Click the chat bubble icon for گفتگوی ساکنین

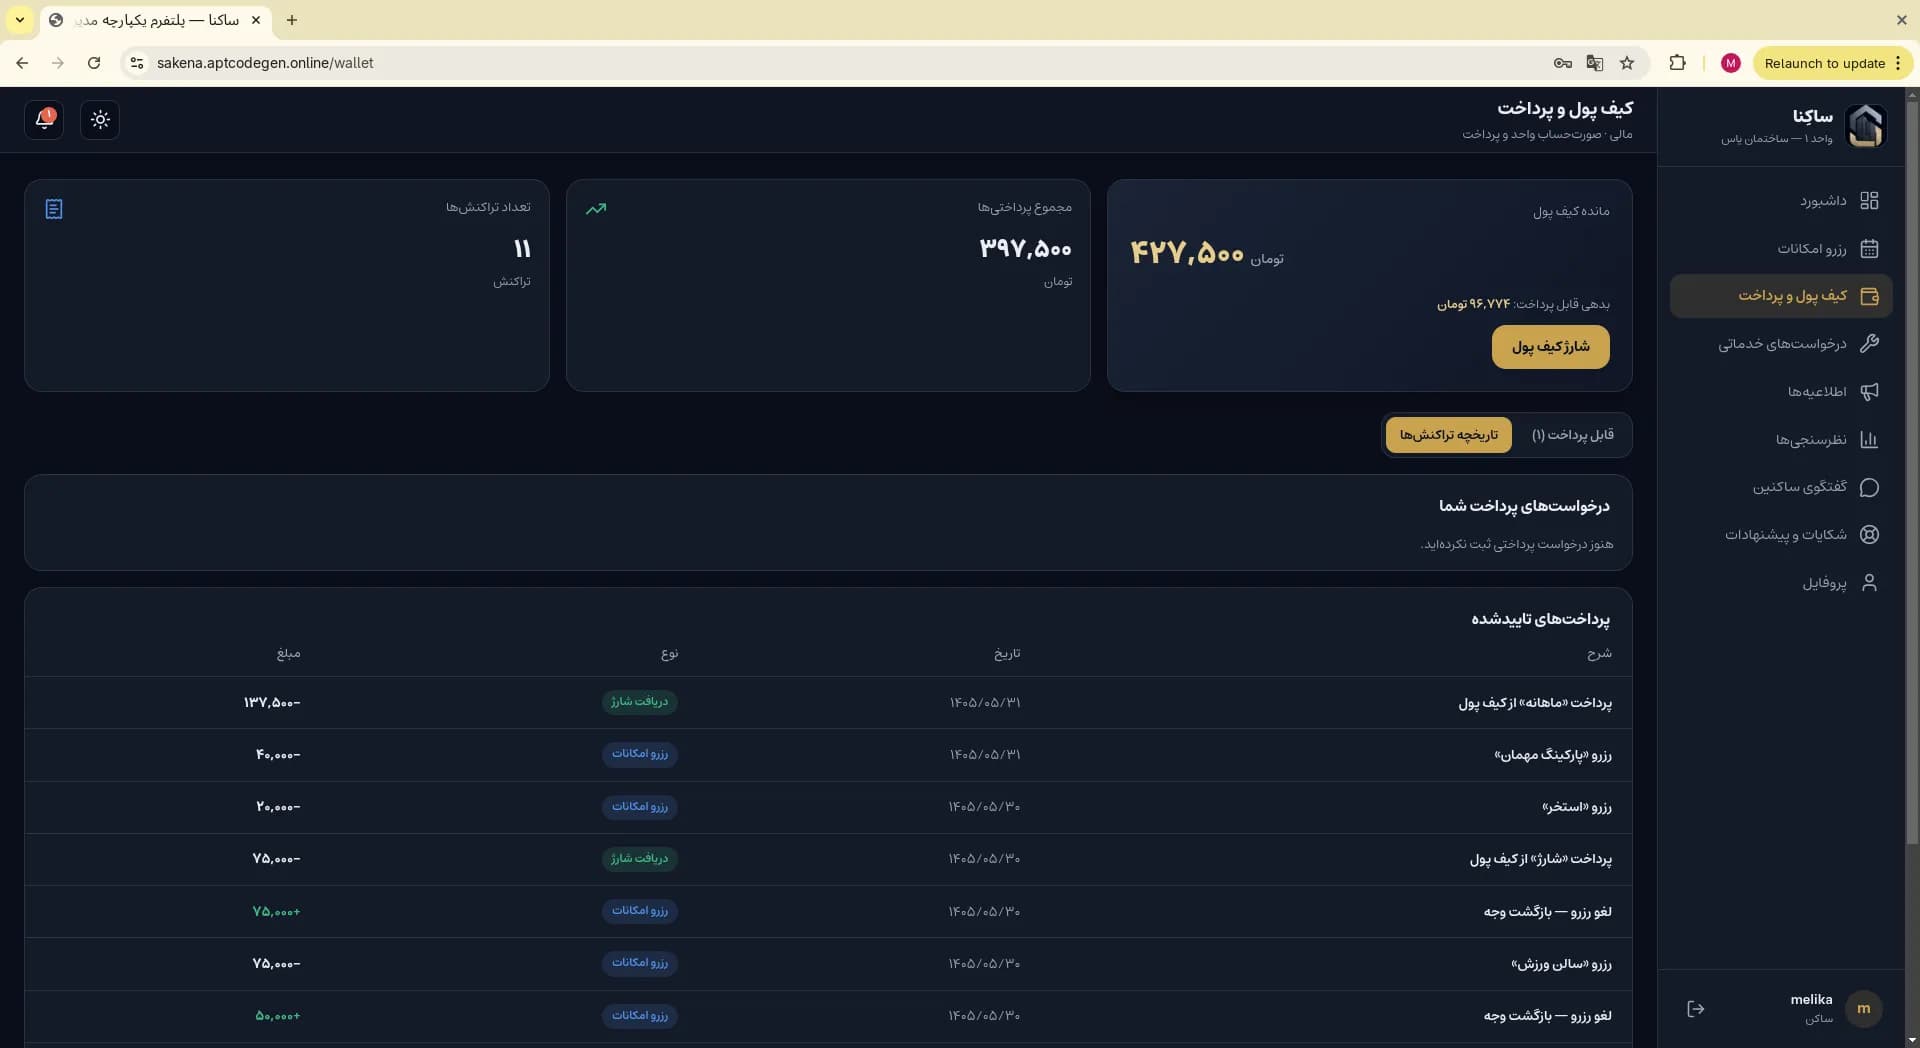point(1869,487)
